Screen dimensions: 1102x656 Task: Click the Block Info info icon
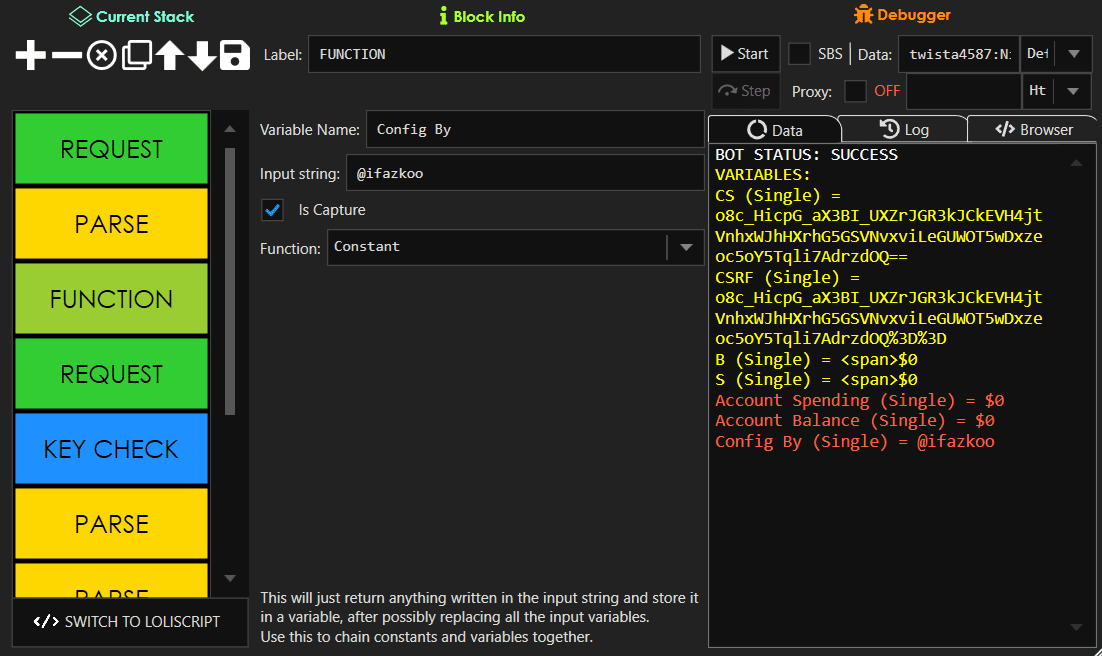tap(443, 16)
